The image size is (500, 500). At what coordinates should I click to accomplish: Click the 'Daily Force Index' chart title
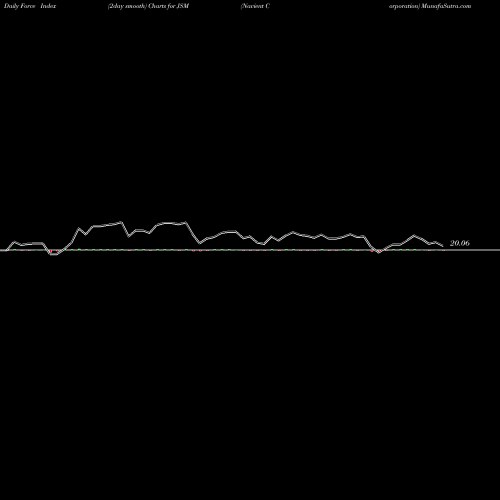(30, 6)
